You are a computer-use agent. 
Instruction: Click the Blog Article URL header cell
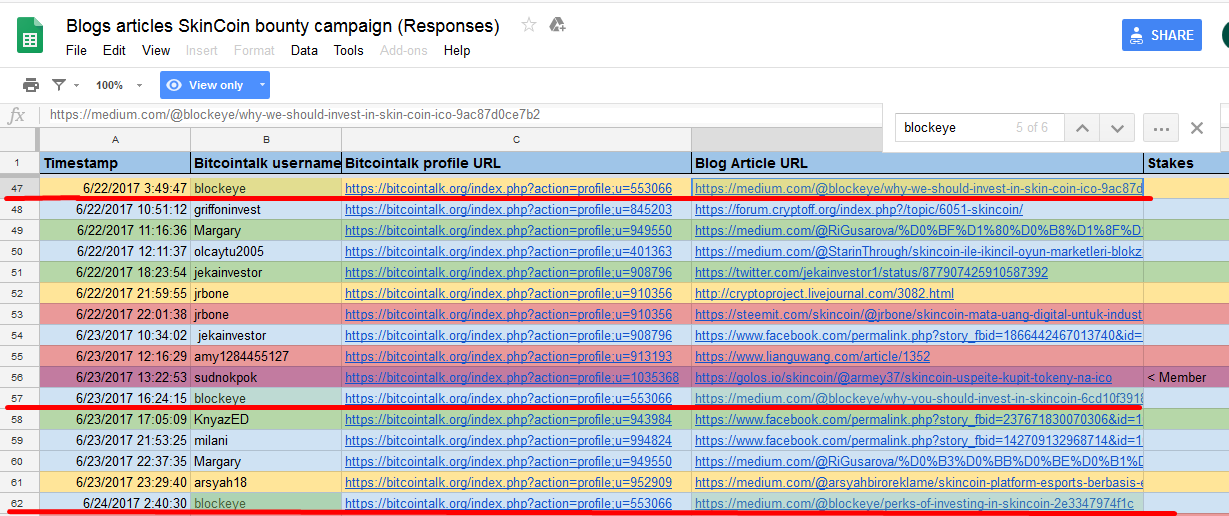pos(917,163)
